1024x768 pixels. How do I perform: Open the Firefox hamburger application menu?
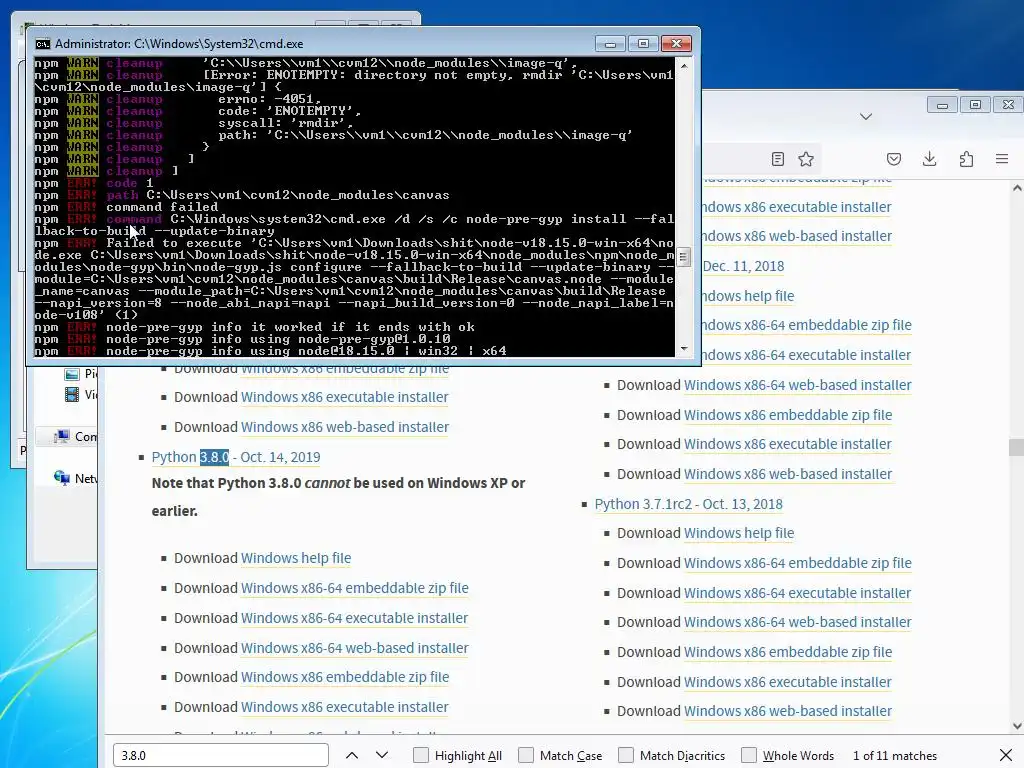1002,159
